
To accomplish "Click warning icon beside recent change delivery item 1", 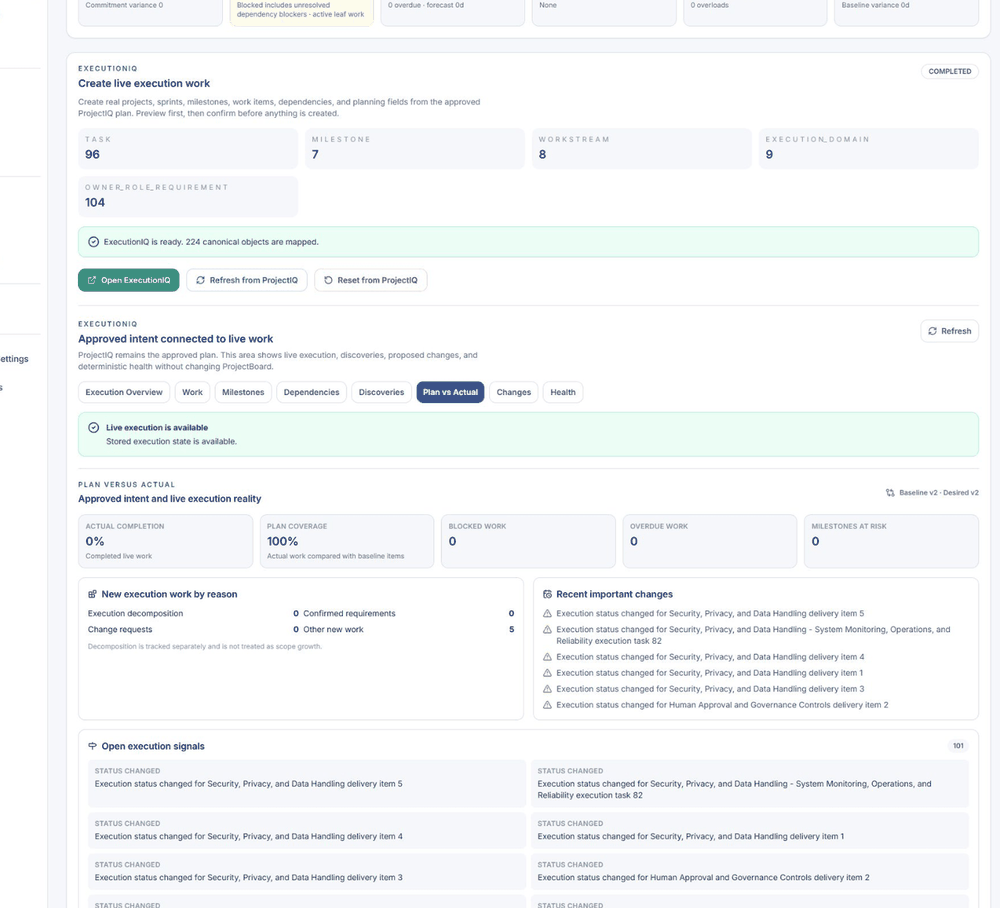I will [547, 673].
